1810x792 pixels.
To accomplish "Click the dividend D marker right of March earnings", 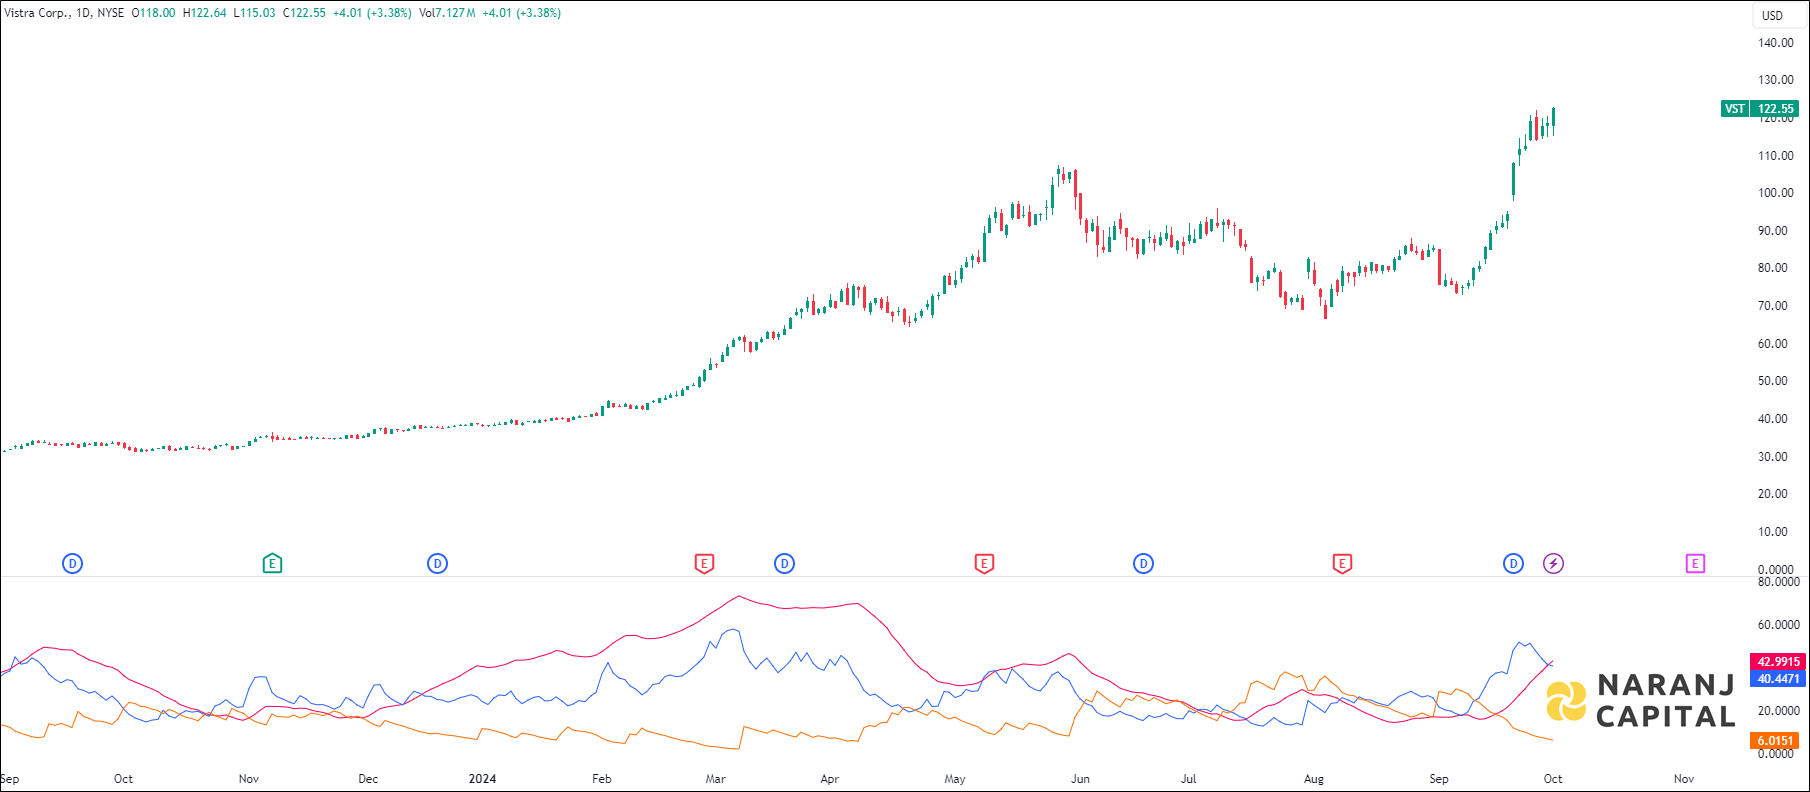I will (x=784, y=564).
